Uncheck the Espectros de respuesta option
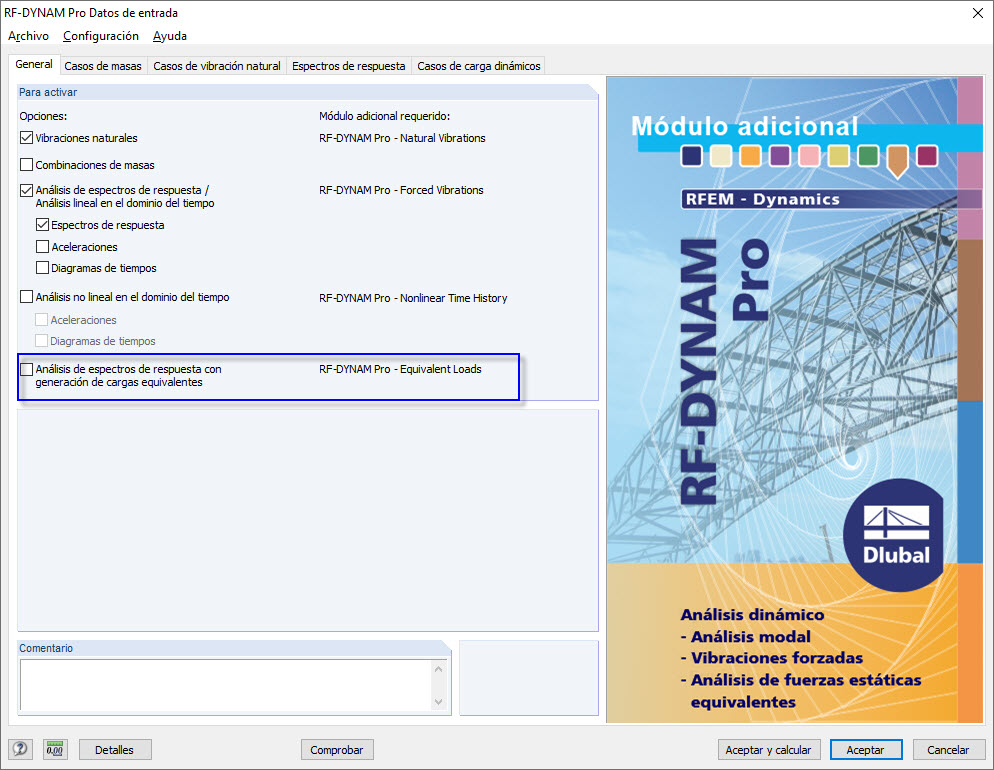This screenshot has width=994, height=770. (x=41, y=225)
